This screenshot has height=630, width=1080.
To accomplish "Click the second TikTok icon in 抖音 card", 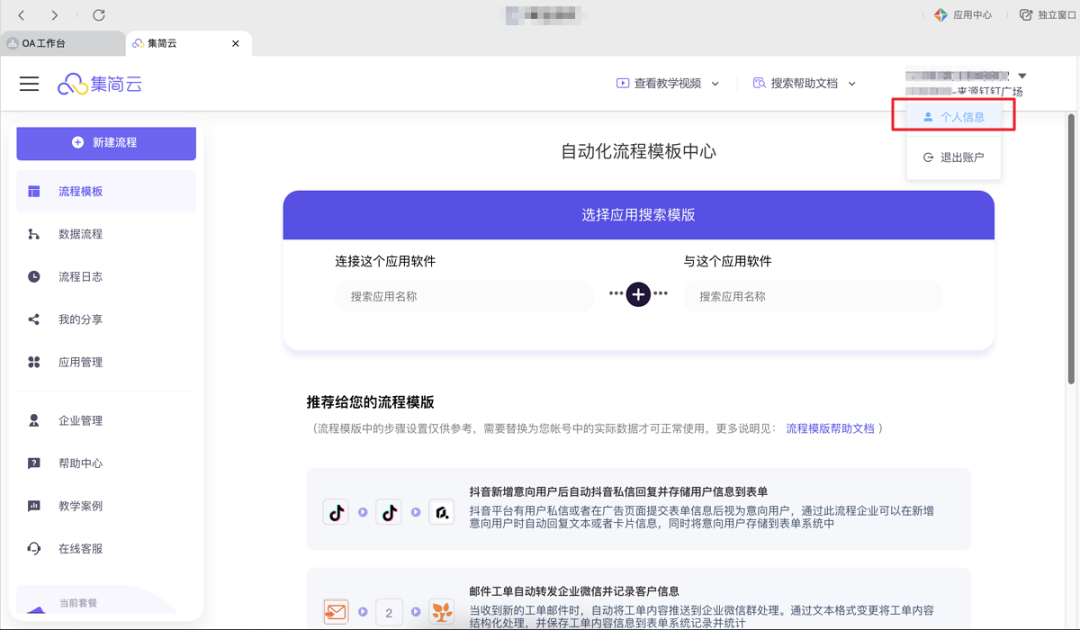I will [389, 512].
